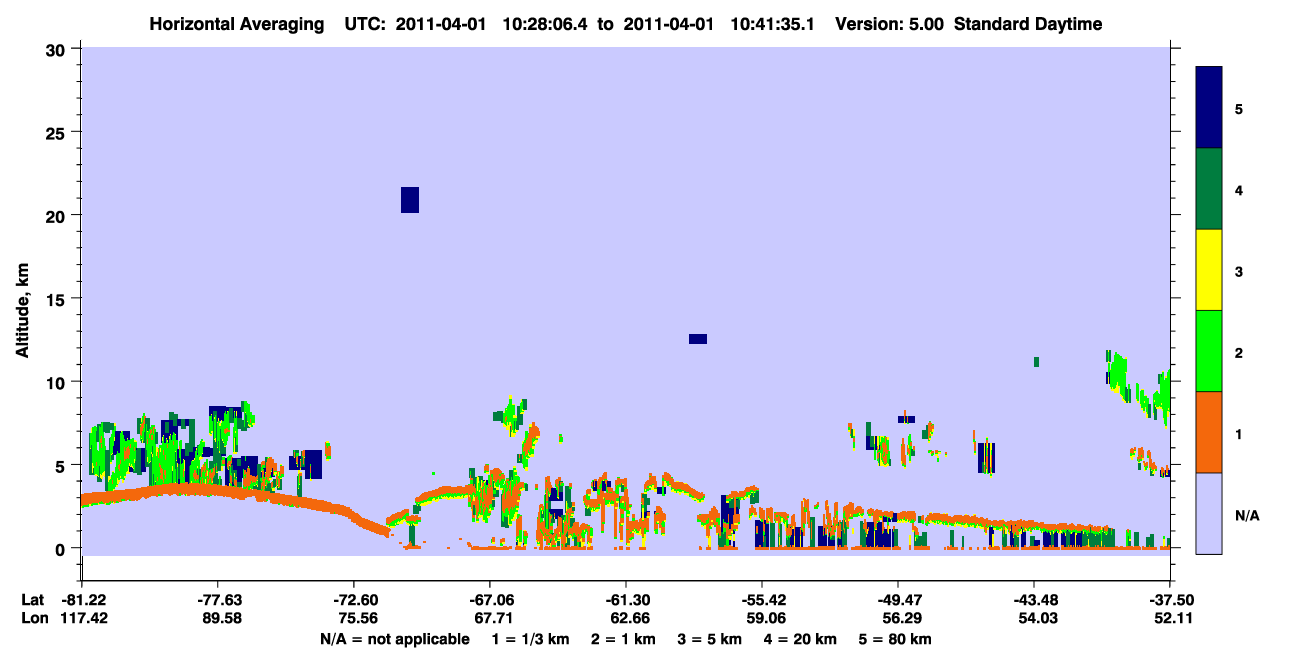This screenshot has height=667, width=1300.
Task: Click 'Standard Daytime' text in title
Action: pos(1028,24)
